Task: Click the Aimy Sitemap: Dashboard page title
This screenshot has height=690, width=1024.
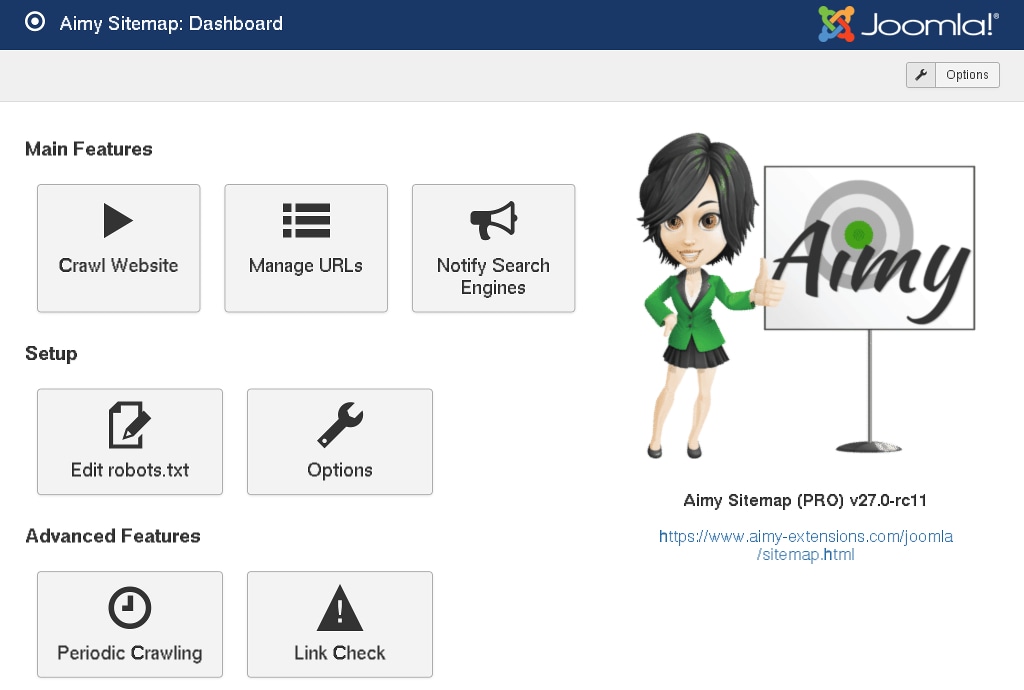Action: pos(171,23)
